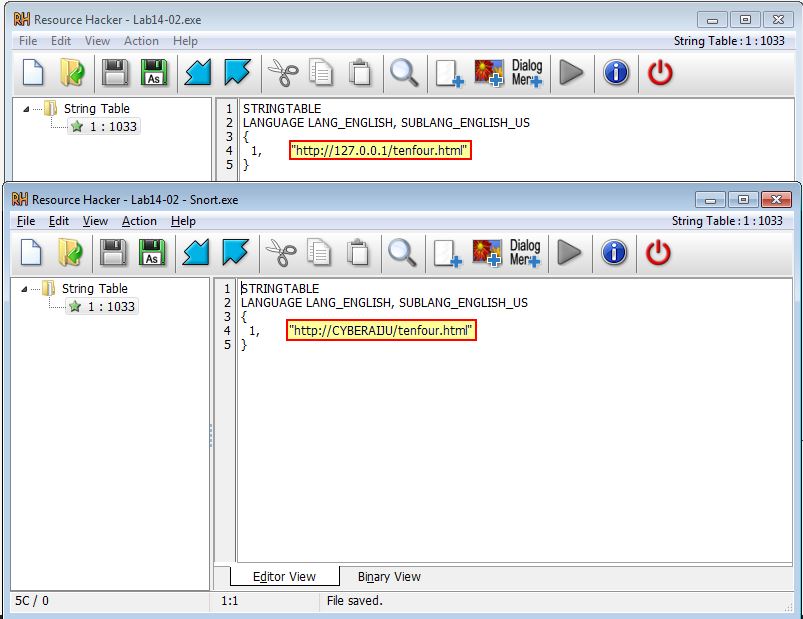Click '5C / 0' status bar entry

[x=32, y=601]
